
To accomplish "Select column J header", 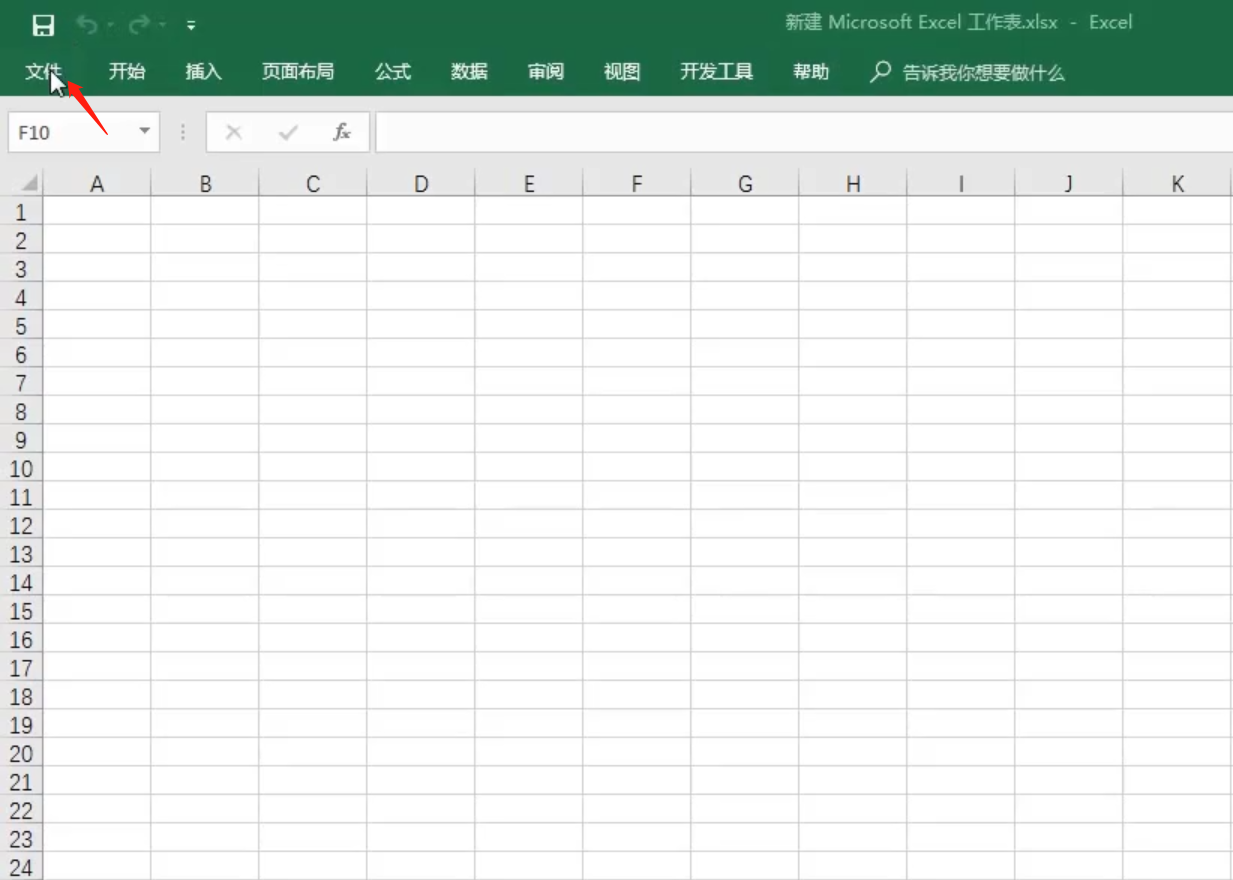I will (x=1069, y=183).
